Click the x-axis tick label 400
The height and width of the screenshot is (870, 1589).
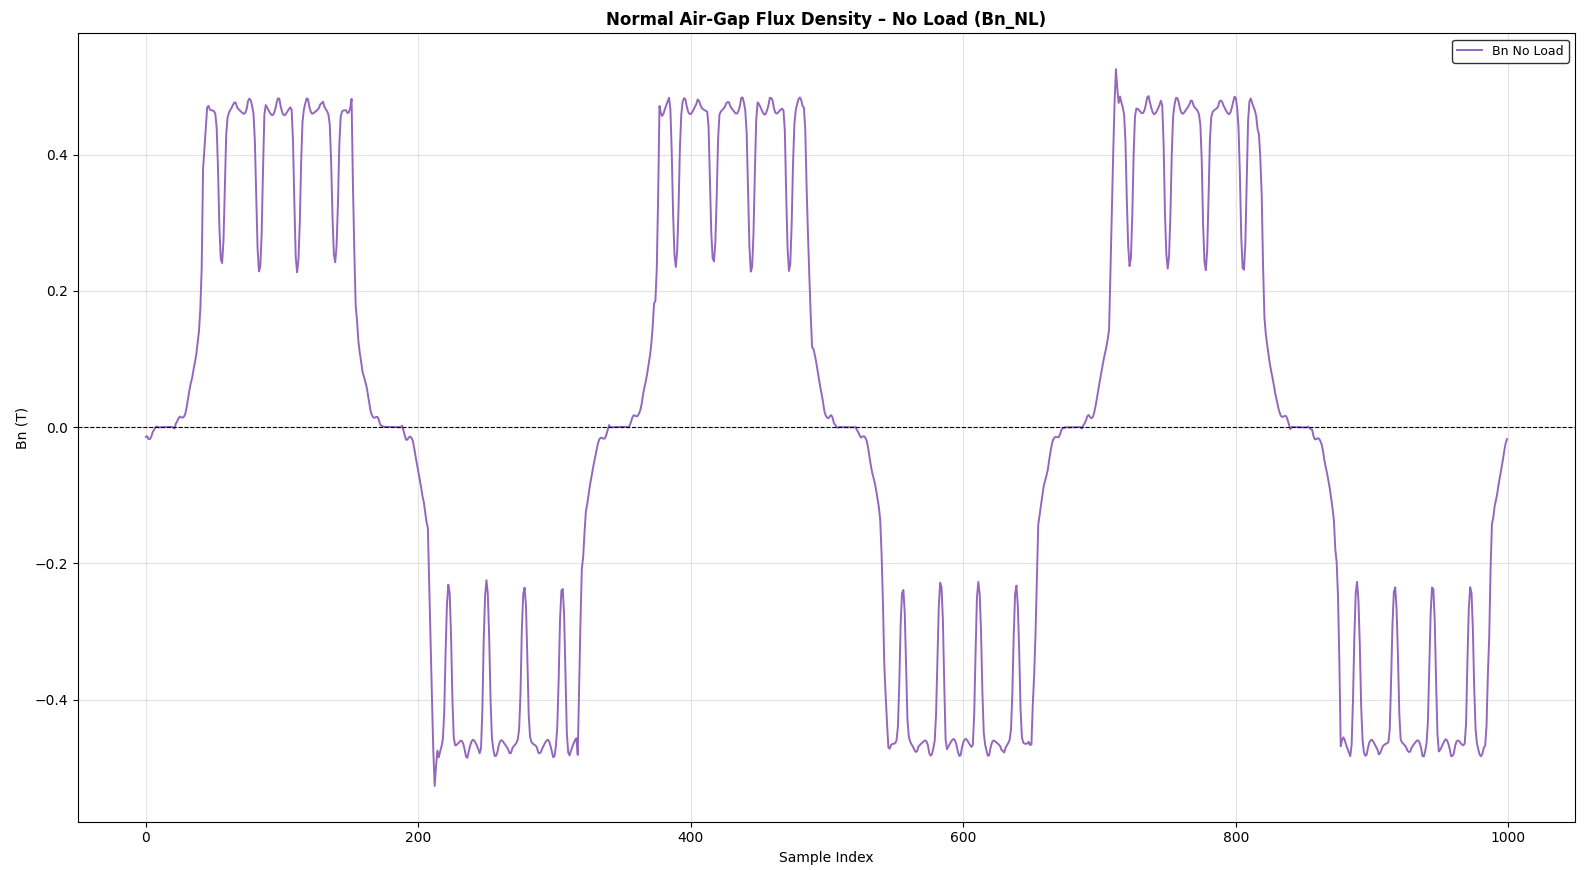click(691, 838)
